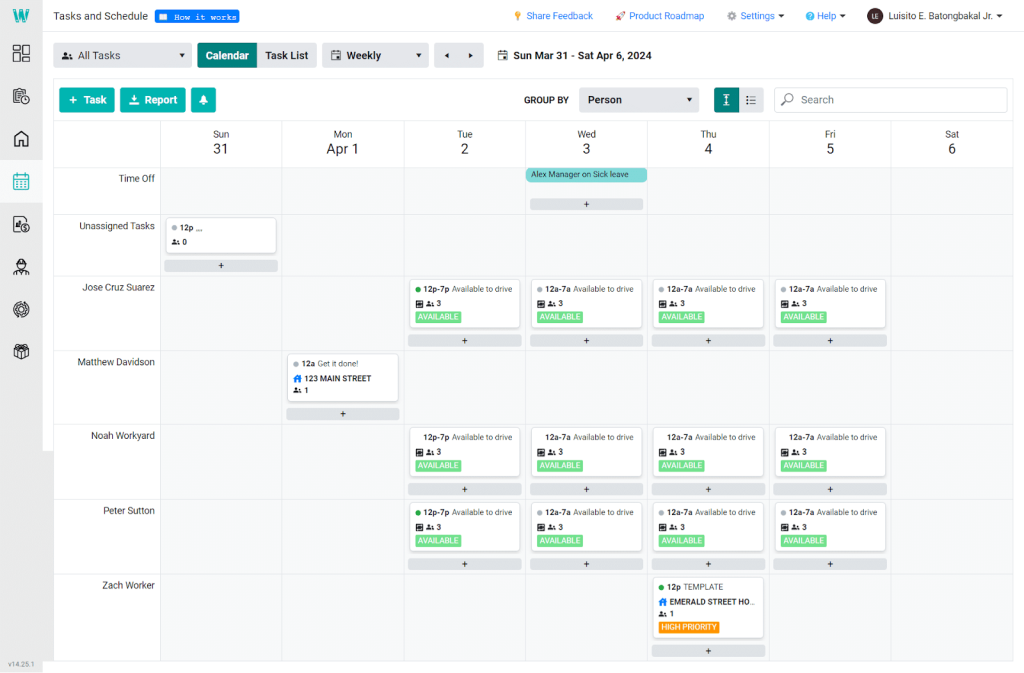Switch to the compact list view toggle
This screenshot has height=673, width=1024.
[751, 100]
